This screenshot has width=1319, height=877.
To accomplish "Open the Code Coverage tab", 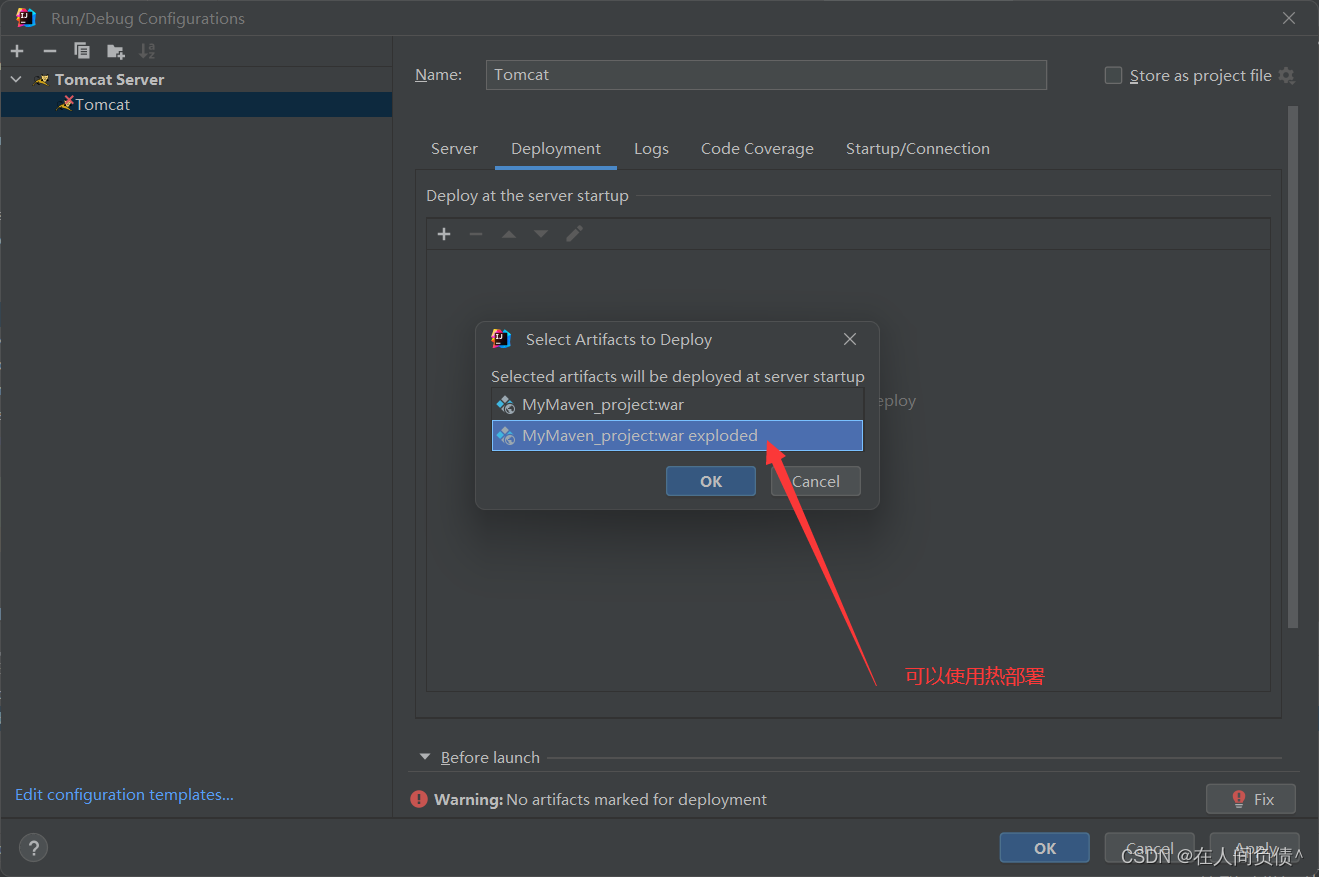I will (757, 148).
